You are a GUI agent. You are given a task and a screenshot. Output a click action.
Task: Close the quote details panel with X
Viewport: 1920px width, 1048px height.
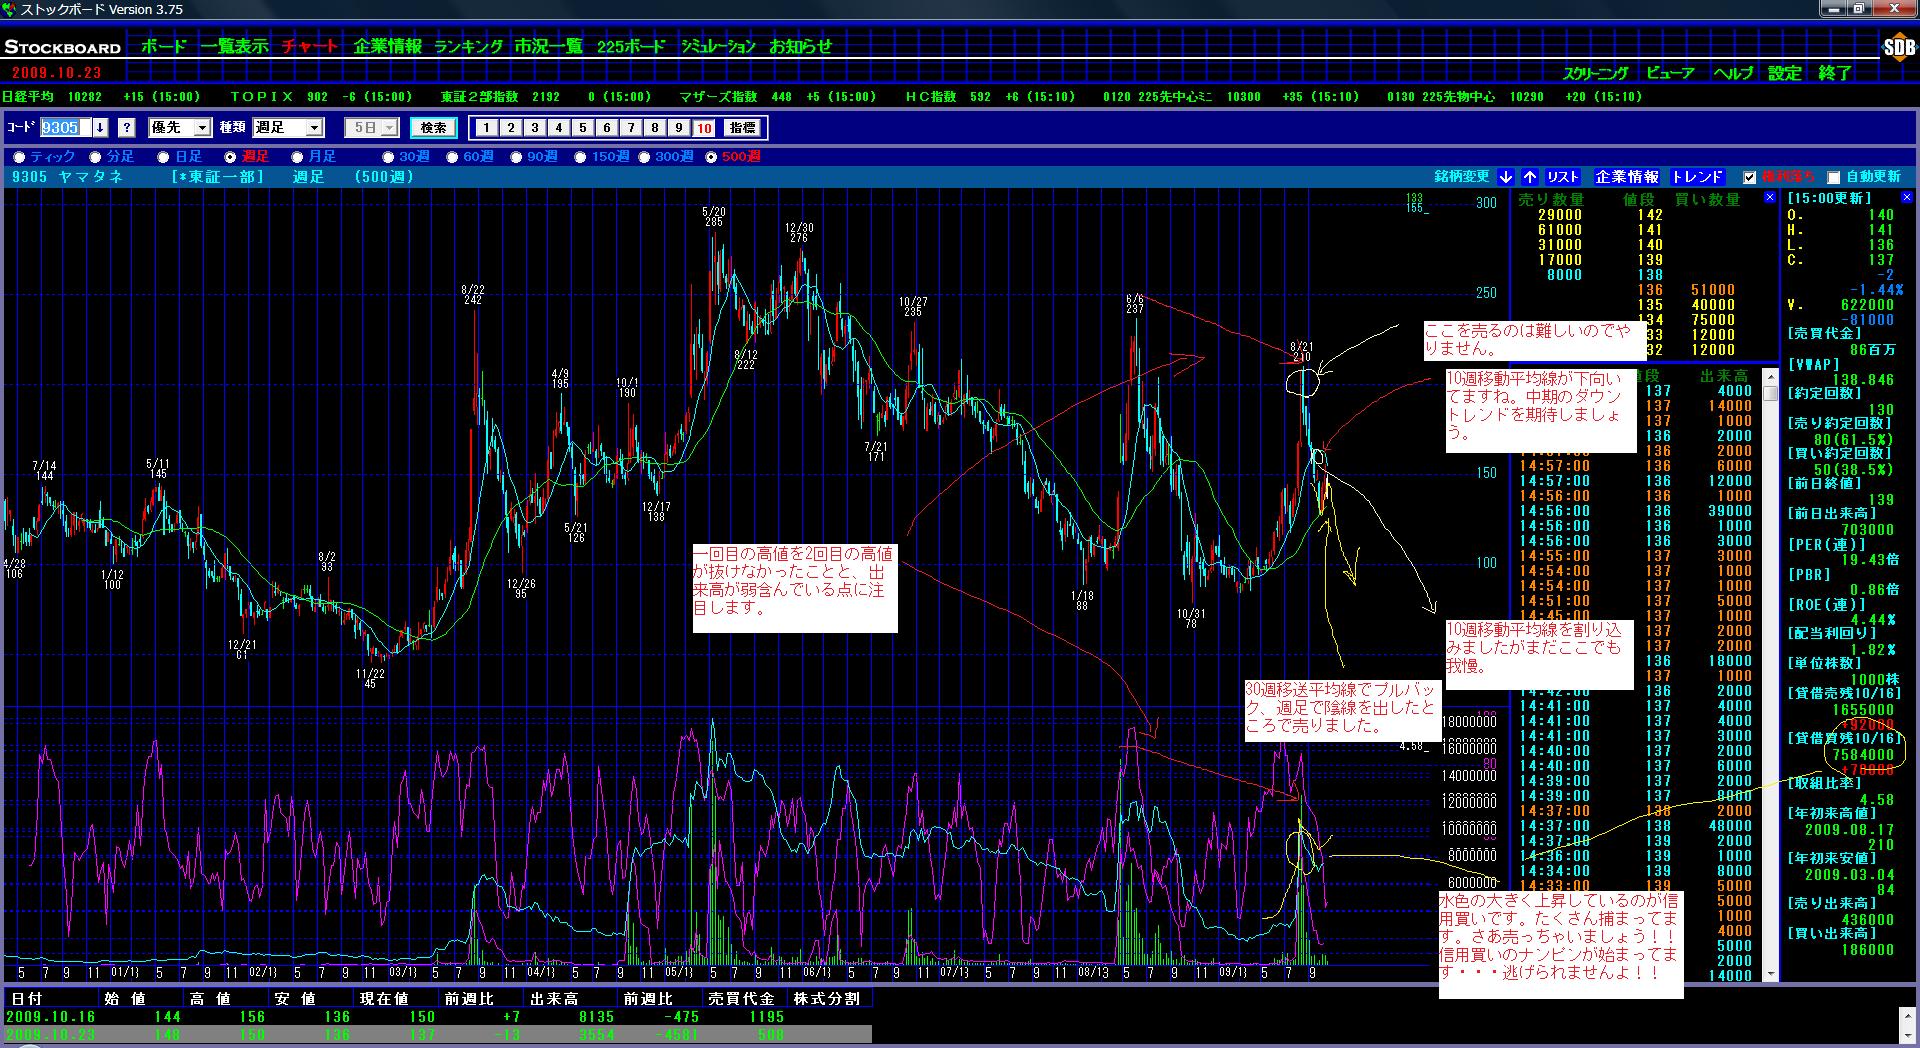[1907, 198]
